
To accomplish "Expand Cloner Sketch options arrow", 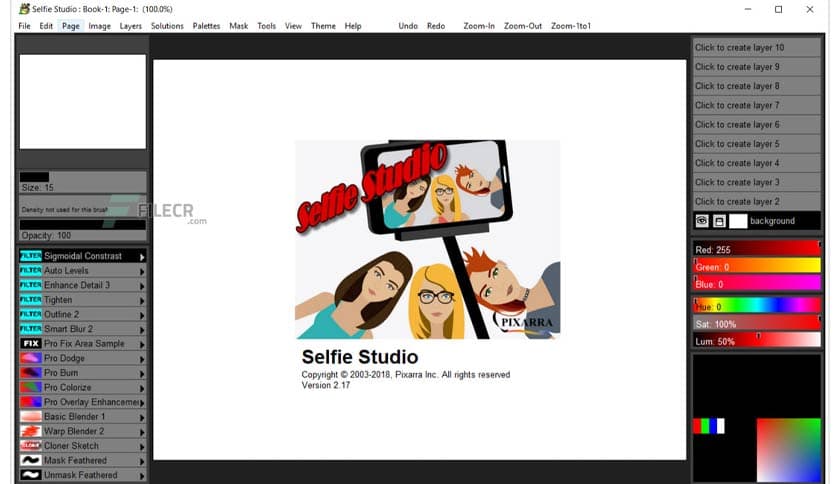I will (142, 447).
